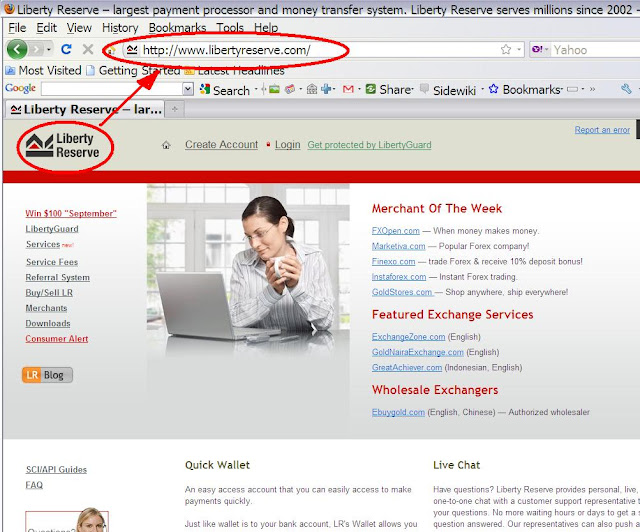
Task: Click the Report an error link
Action: [602, 130]
